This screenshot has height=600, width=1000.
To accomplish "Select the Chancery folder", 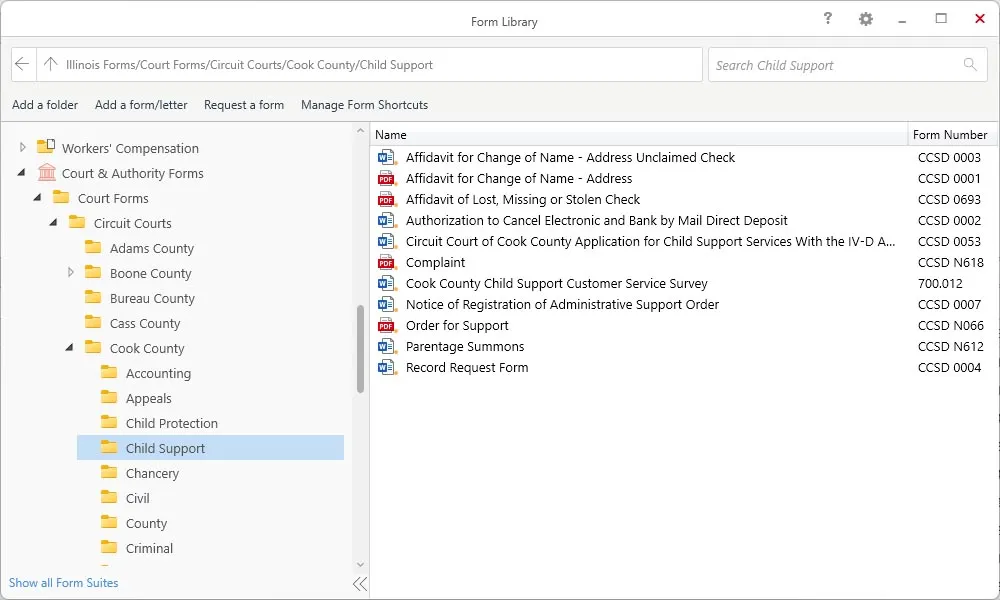I will click(152, 472).
